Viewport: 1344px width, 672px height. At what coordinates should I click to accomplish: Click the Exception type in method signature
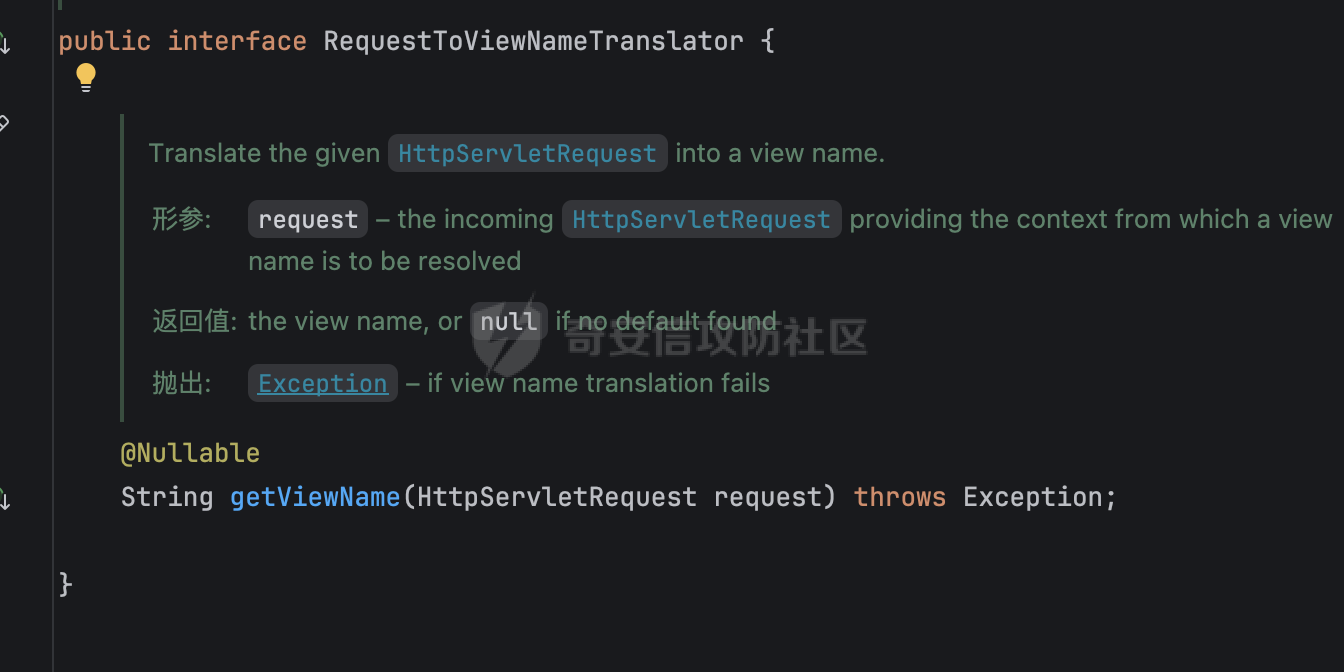pos(1033,497)
